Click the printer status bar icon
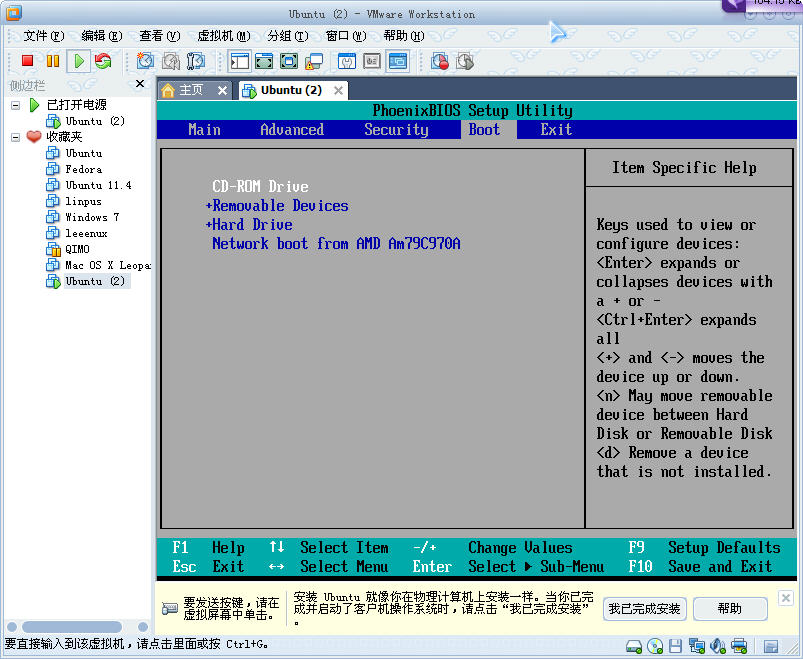Image resolution: width=803 pixels, height=659 pixels. (x=739, y=646)
